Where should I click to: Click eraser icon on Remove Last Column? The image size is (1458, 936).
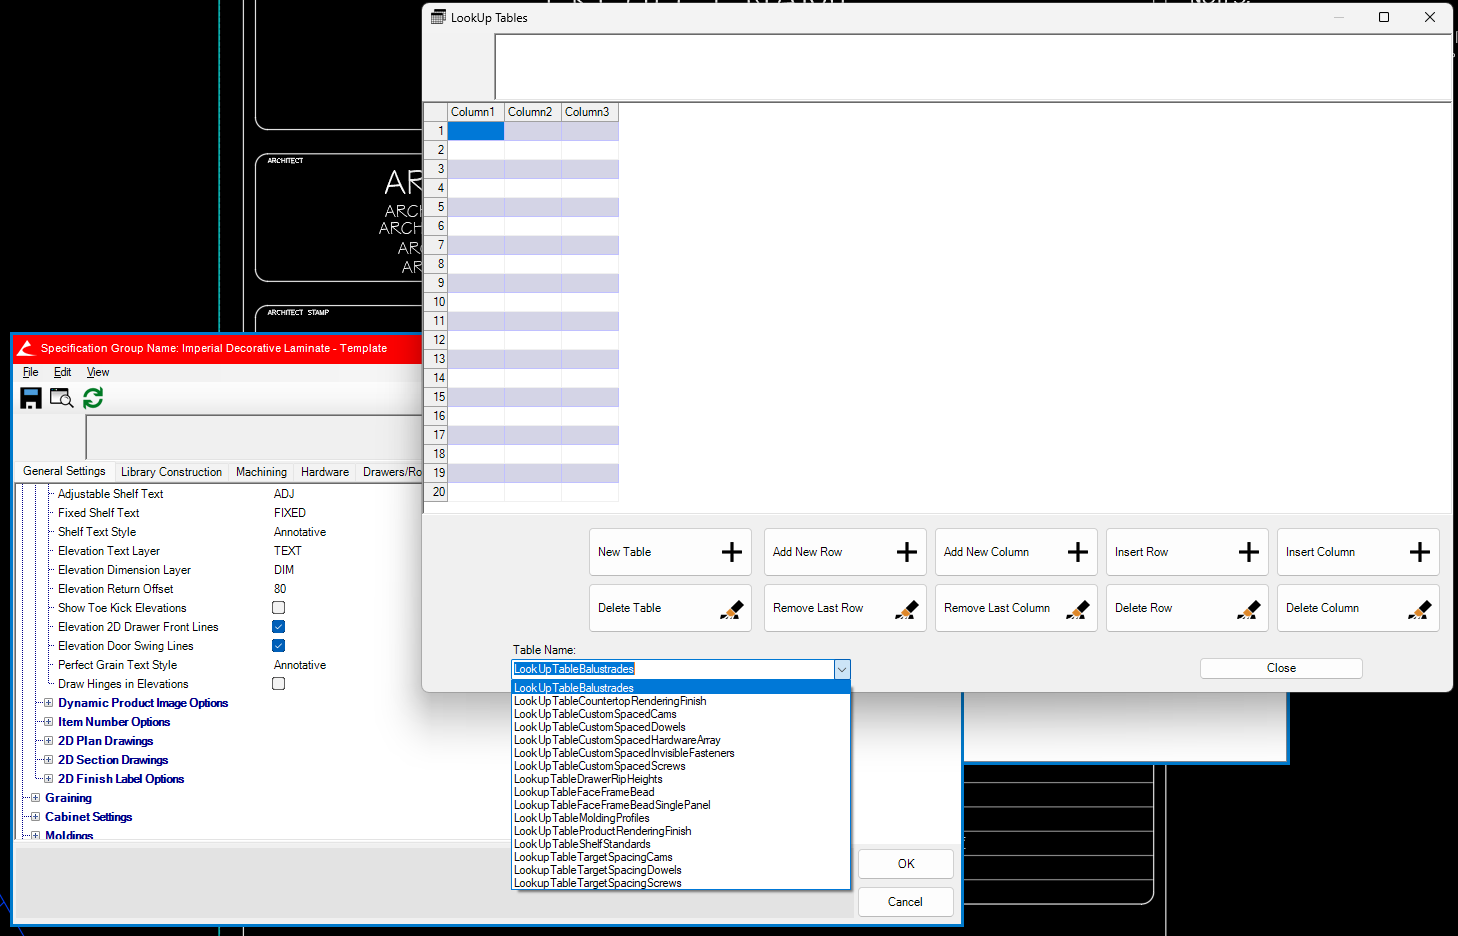coord(1078,609)
